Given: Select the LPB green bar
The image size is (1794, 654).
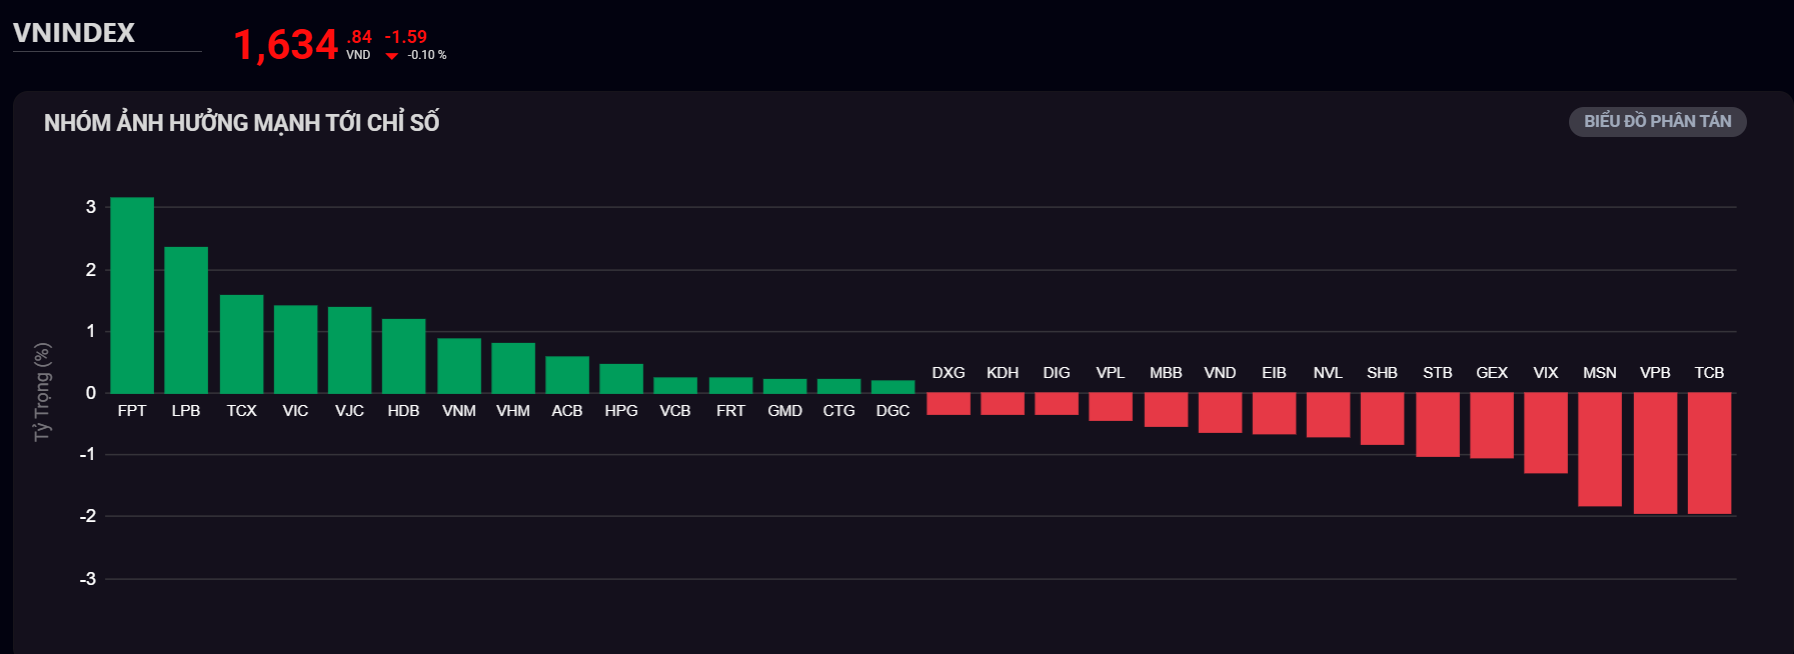Looking at the screenshot, I should pos(186,320).
